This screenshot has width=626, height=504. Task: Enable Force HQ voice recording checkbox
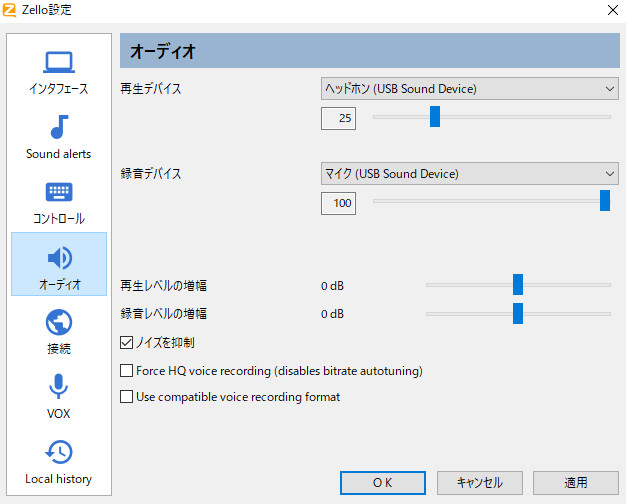pos(126,371)
